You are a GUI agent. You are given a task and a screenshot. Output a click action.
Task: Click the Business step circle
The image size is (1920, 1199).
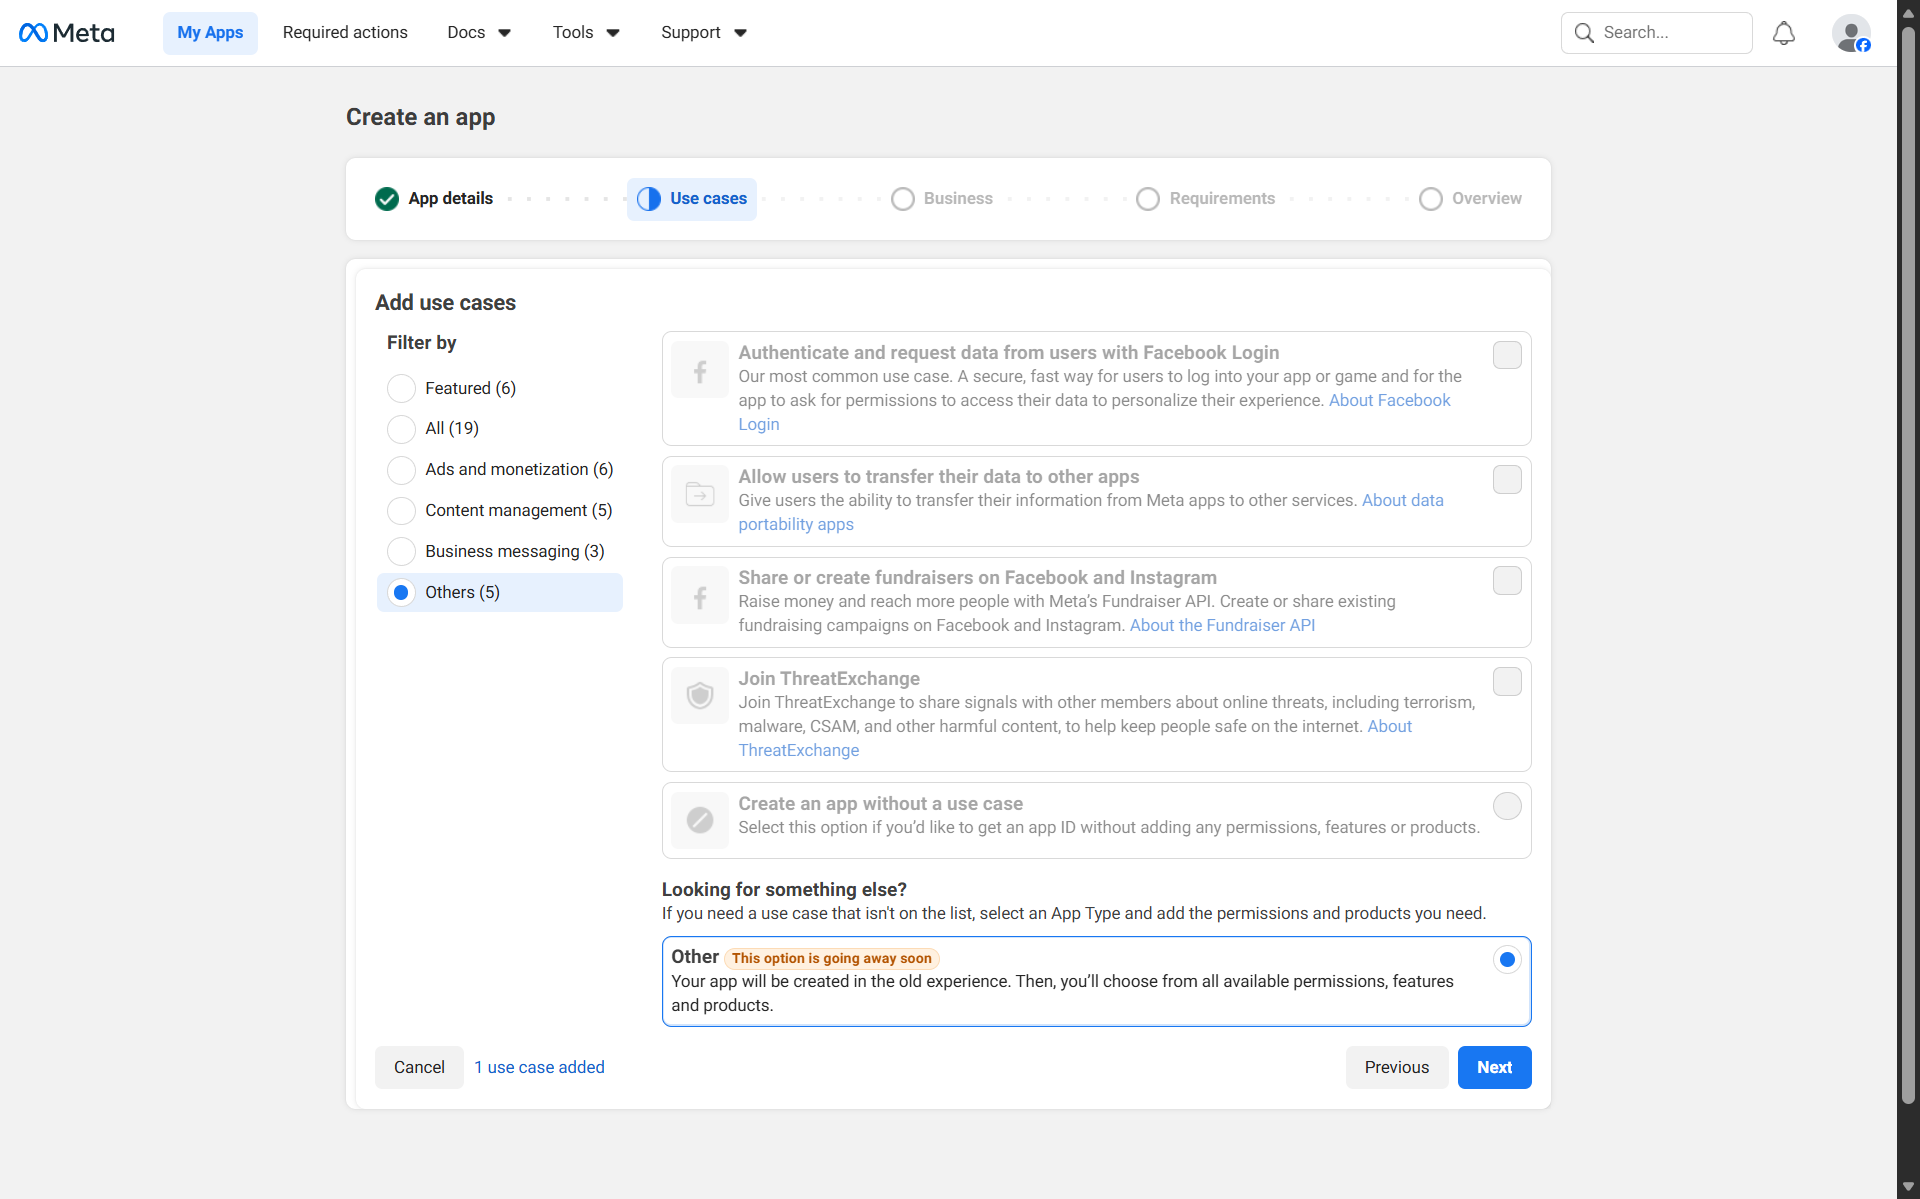[903, 199]
